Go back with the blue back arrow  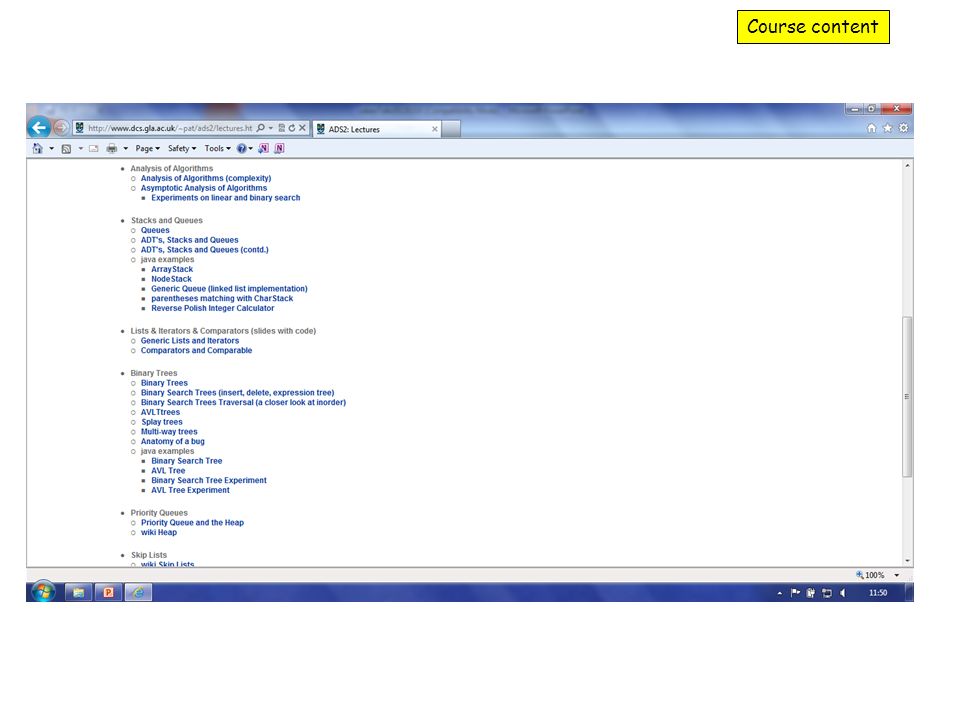(x=39, y=127)
